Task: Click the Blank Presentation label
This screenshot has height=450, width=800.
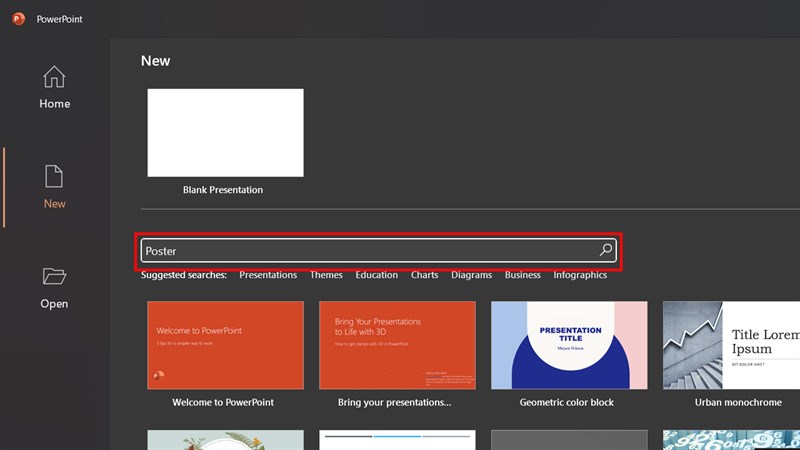Action: click(223, 189)
